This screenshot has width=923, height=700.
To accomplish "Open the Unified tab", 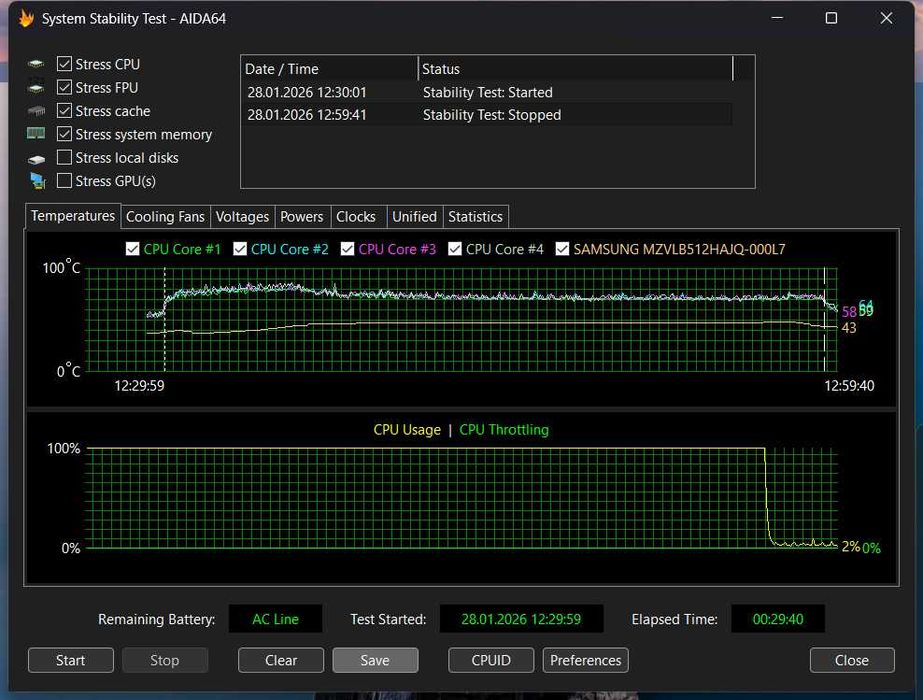I will [414, 217].
